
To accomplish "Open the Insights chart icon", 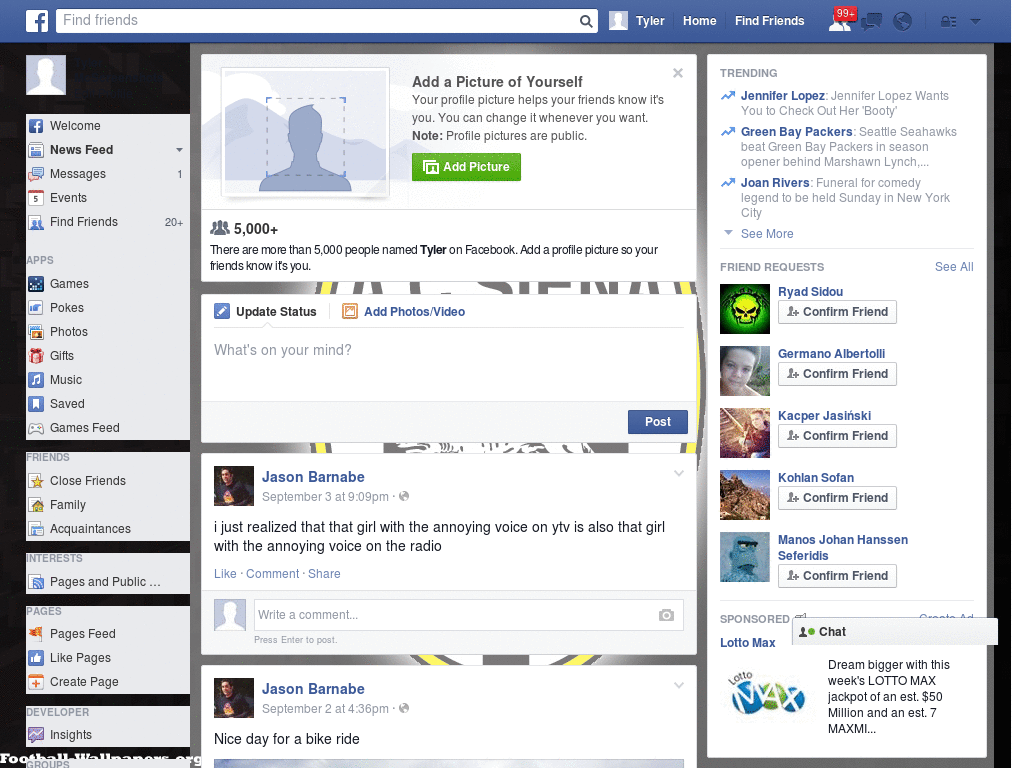I will click(x=36, y=735).
